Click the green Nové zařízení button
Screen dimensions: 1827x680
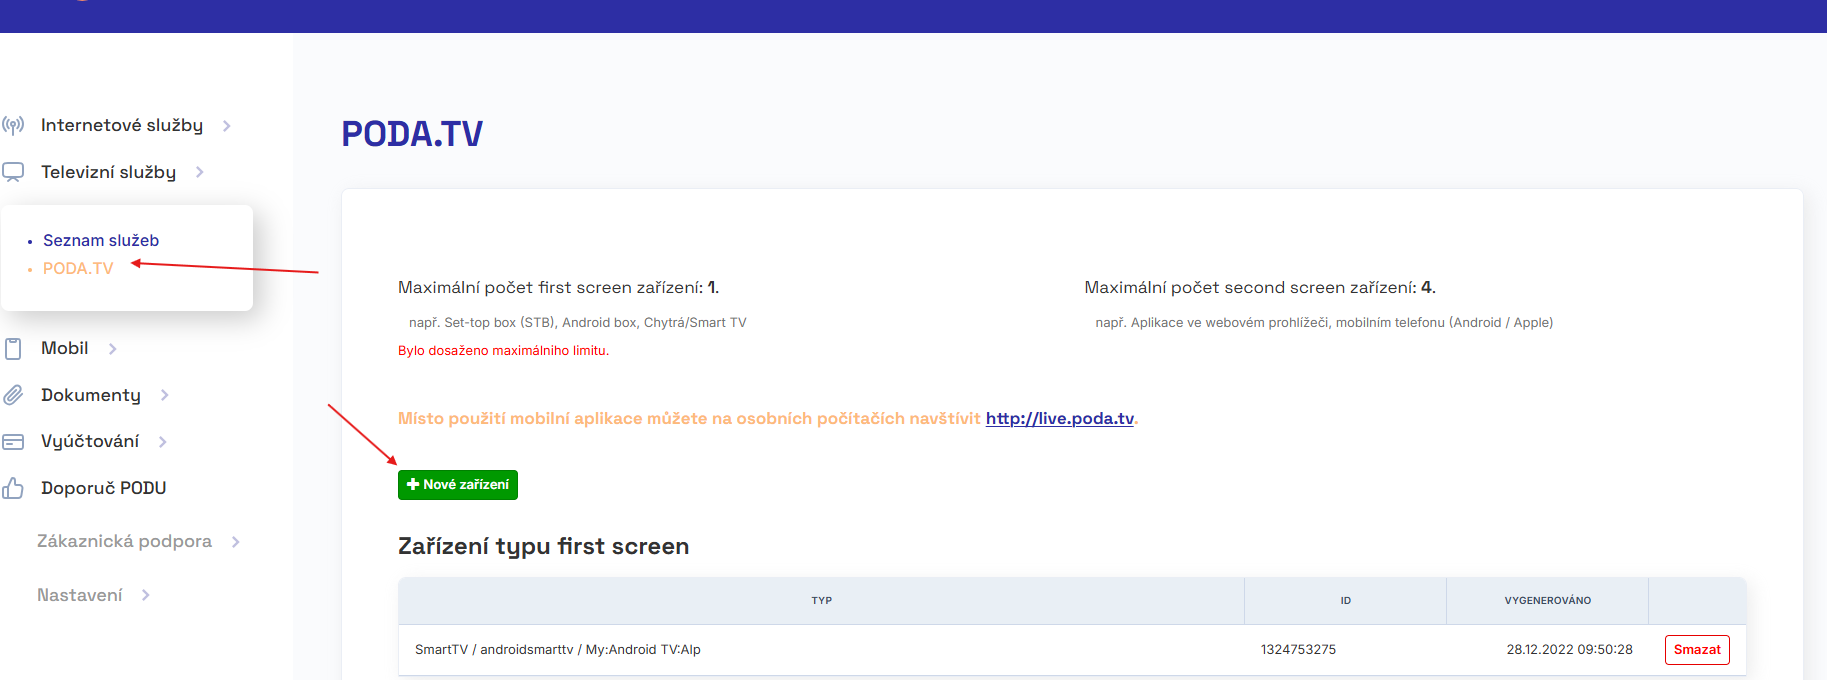458,485
